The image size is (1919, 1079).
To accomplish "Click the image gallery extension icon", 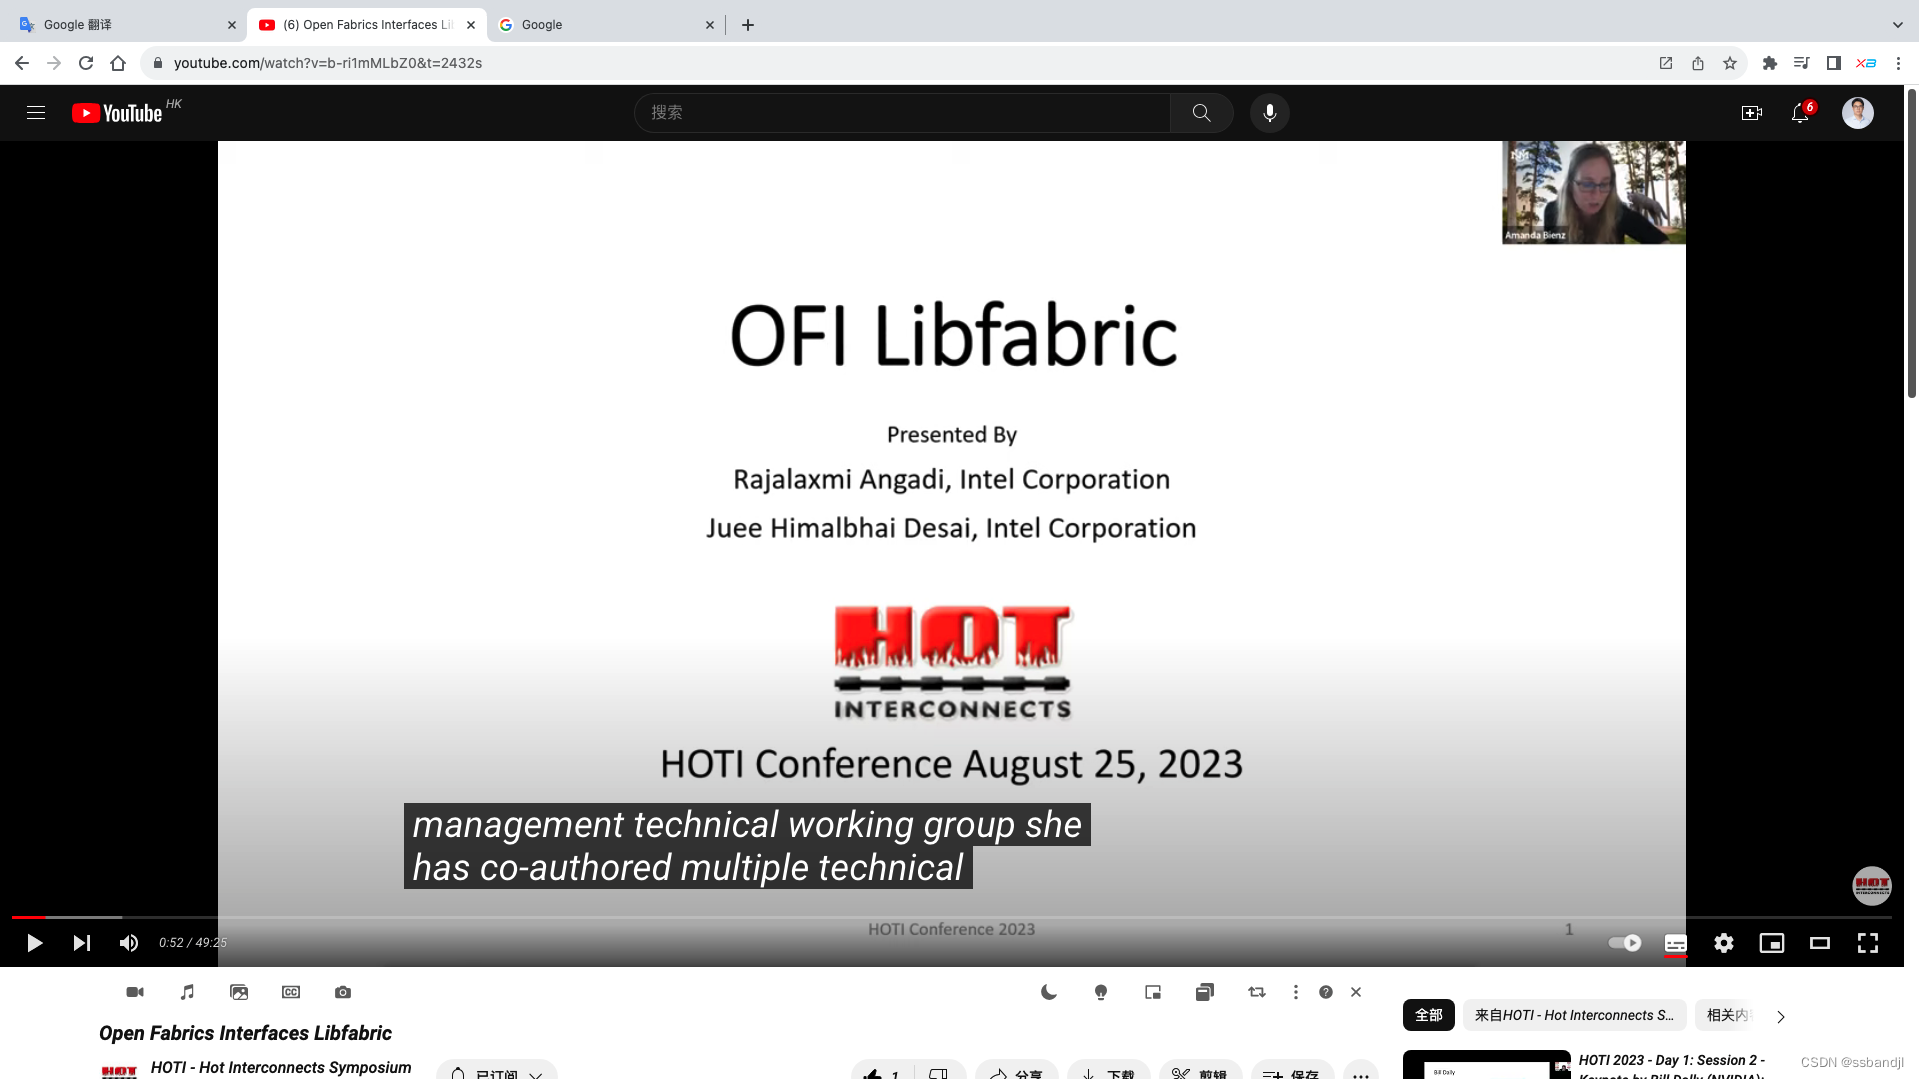I will point(239,992).
